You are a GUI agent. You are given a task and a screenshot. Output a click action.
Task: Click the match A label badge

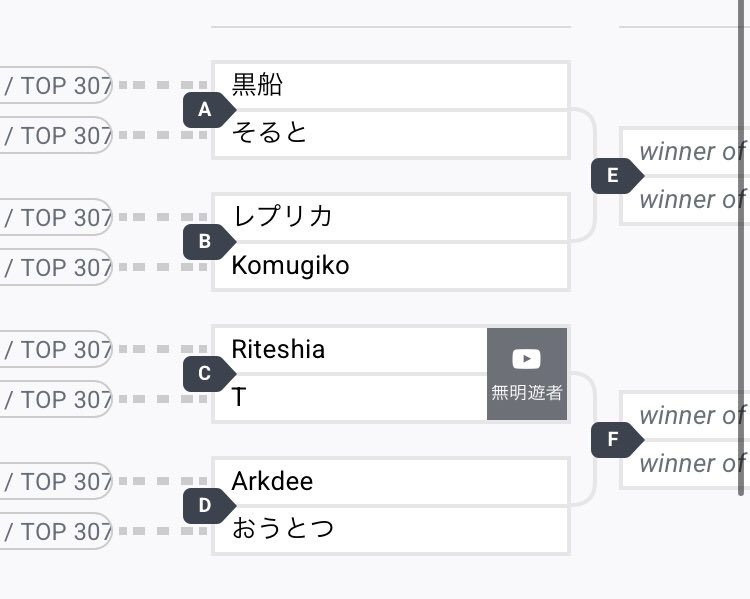pyautogui.click(x=209, y=110)
